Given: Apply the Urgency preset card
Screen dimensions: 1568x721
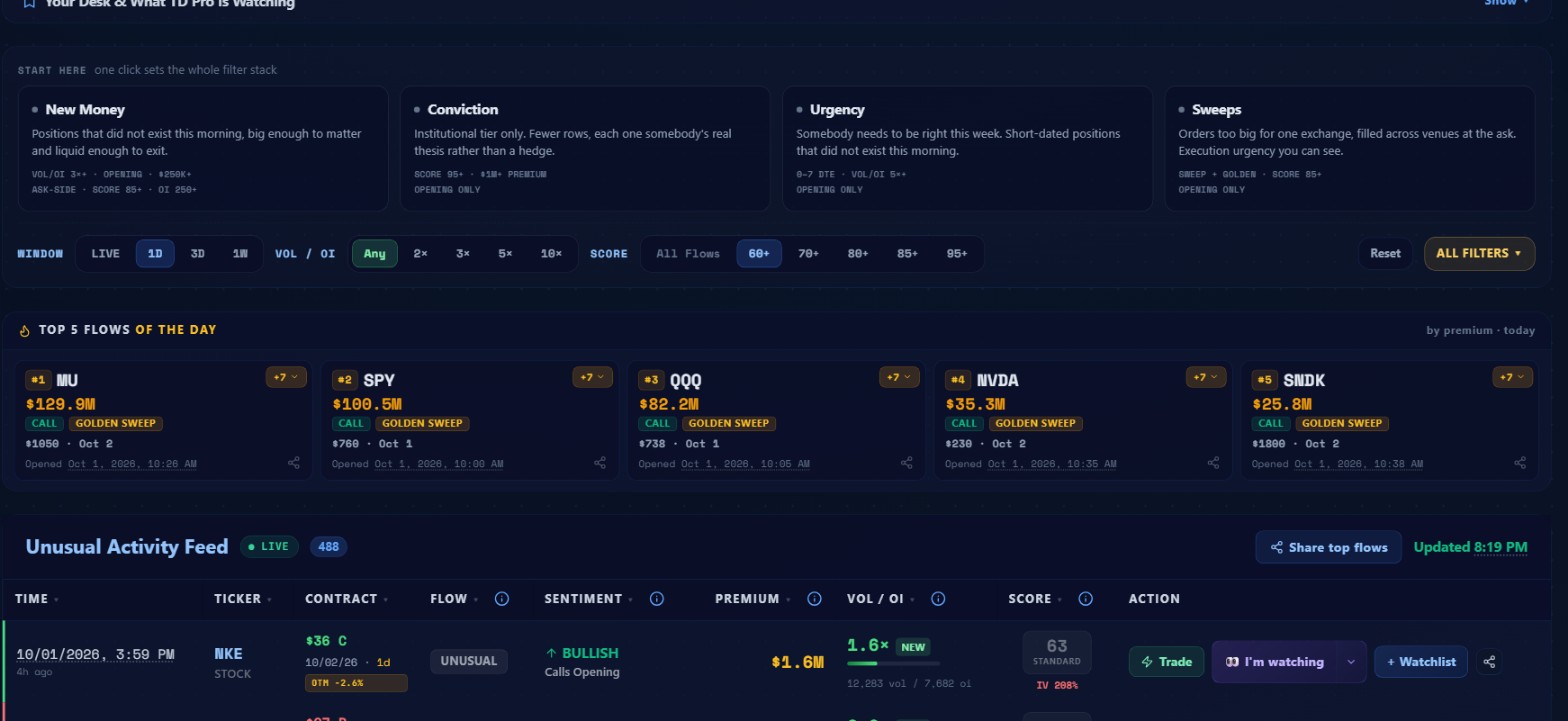Looking at the screenshot, I should (967, 148).
